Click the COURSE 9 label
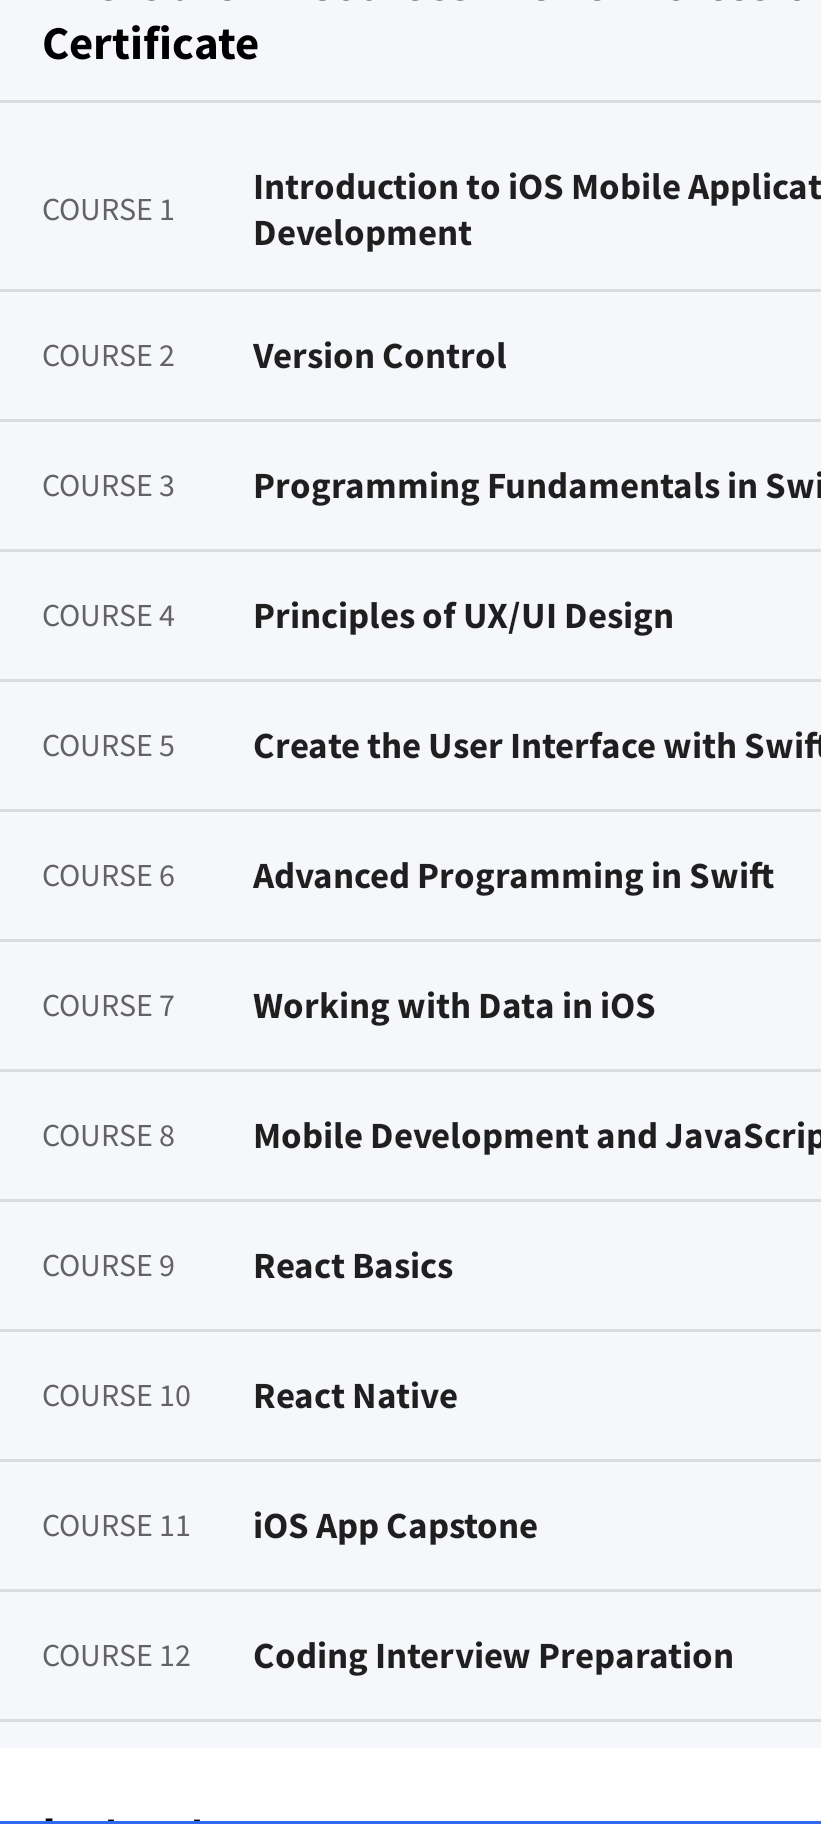821x1824 pixels. pyautogui.click(x=108, y=1266)
